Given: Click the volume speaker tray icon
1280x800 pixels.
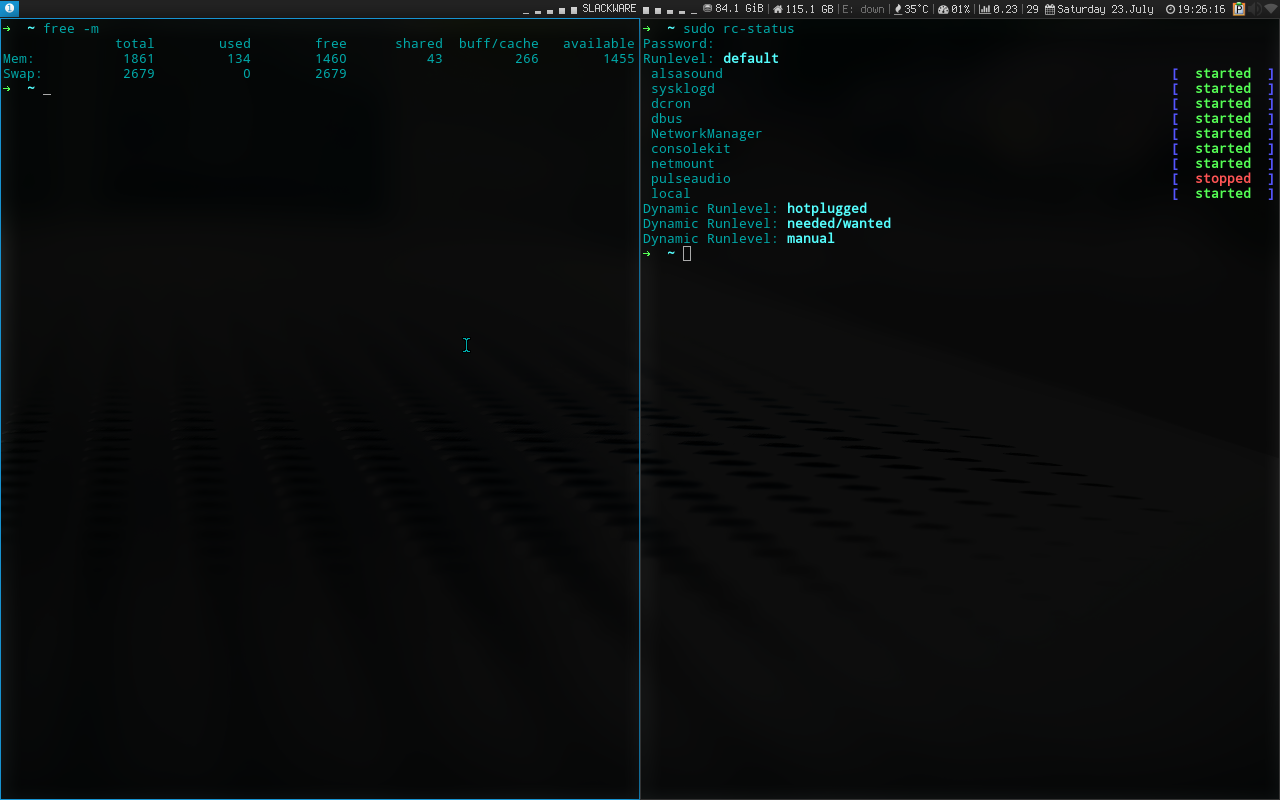Looking at the screenshot, I should (x=1254, y=9).
